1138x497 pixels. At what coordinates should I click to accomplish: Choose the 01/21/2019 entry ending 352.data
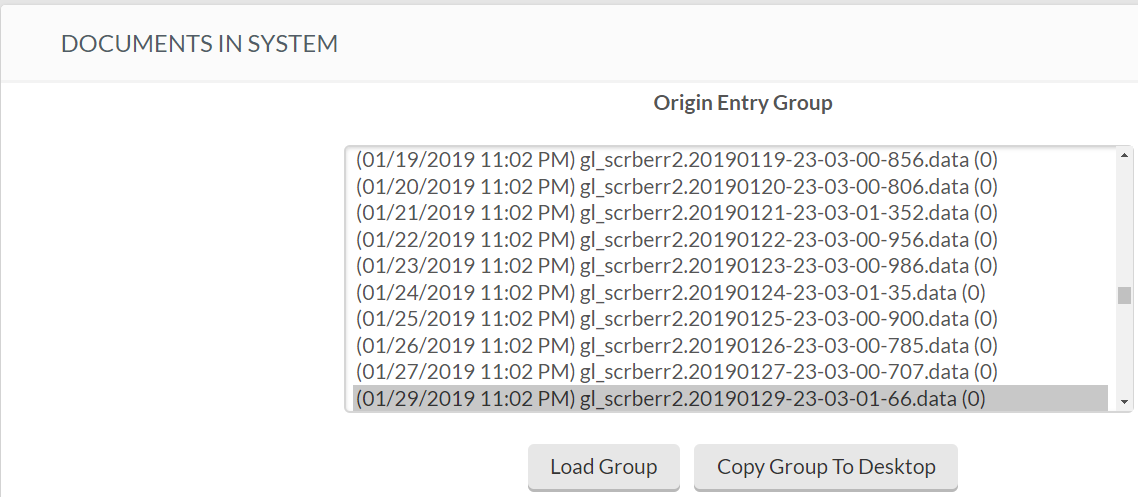677,213
